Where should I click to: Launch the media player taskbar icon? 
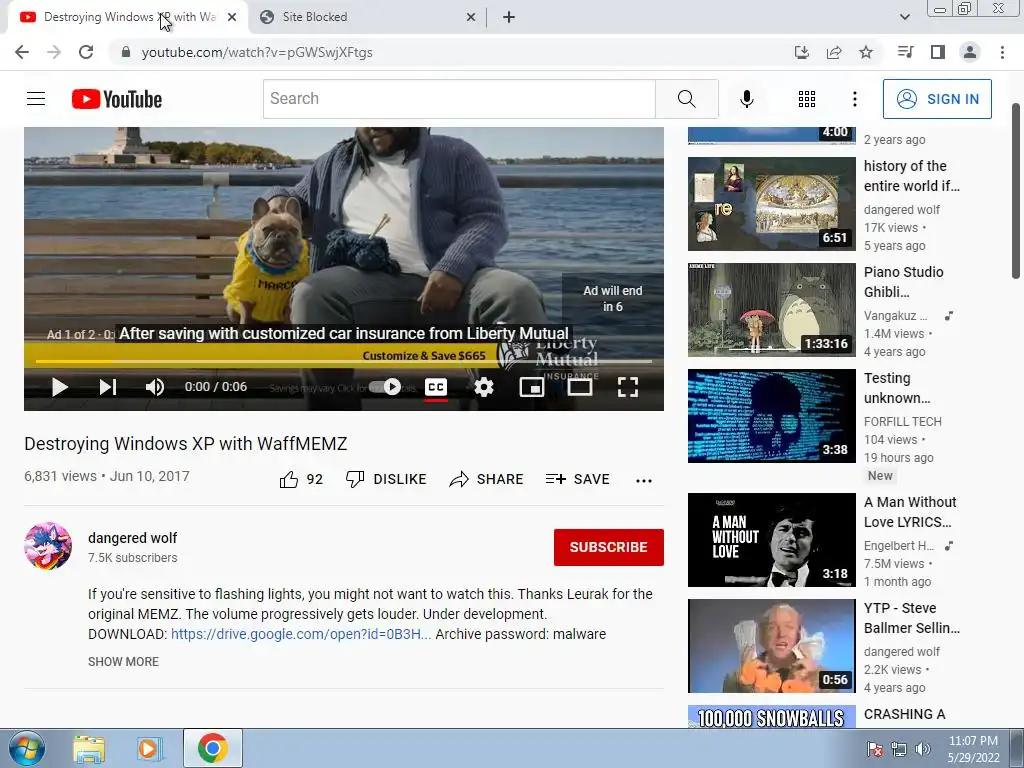(148, 748)
